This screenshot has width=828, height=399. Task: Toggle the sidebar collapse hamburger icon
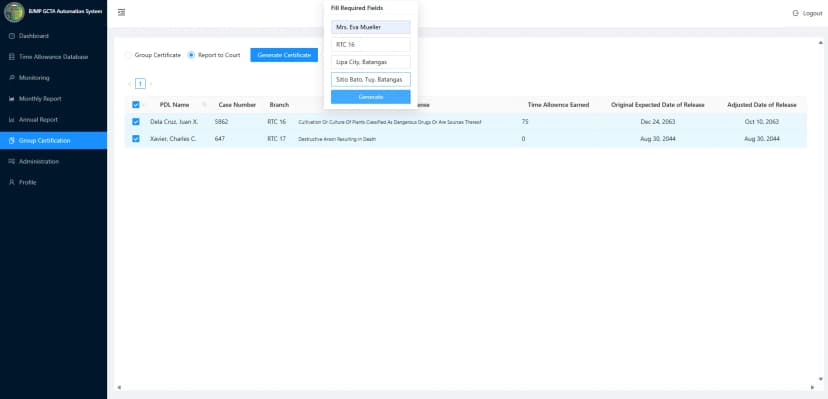coord(121,12)
